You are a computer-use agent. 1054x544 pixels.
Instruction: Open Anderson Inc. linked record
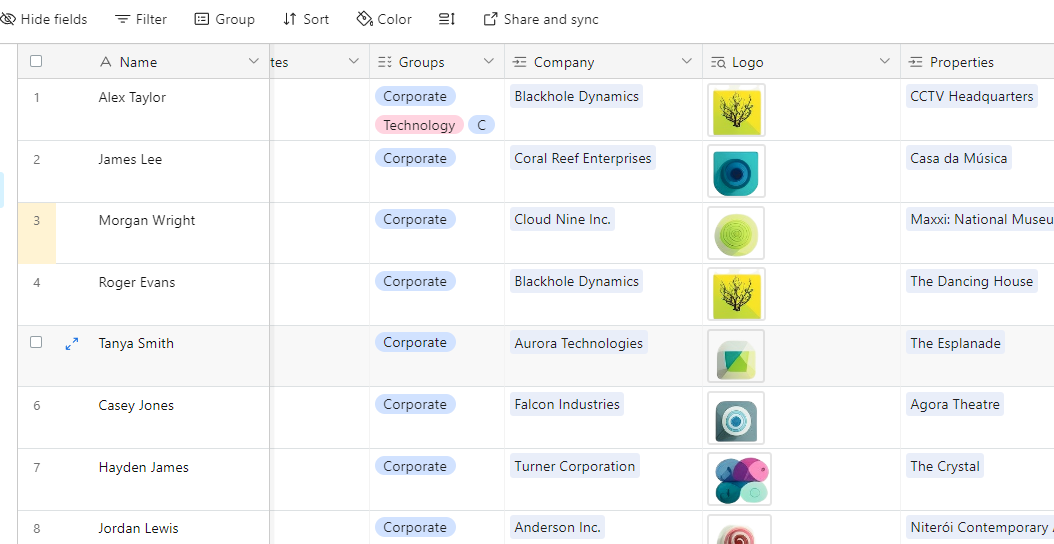[x=557, y=527]
